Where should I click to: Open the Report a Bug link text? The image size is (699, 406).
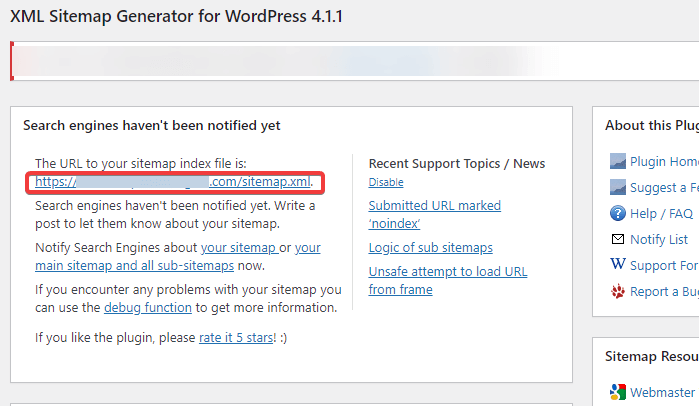tap(664, 291)
